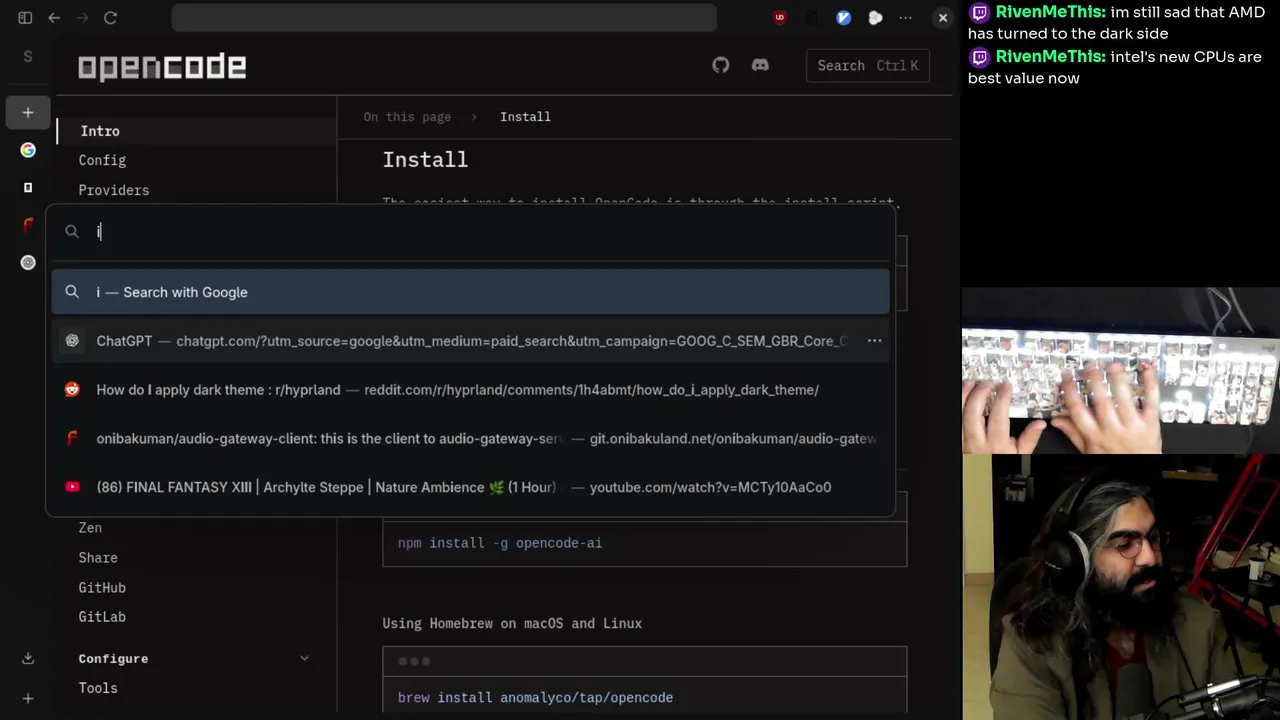Select the ChatGPT suggestion row
Image resolution: width=1280 pixels, height=720 pixels.
pos(470,341)
